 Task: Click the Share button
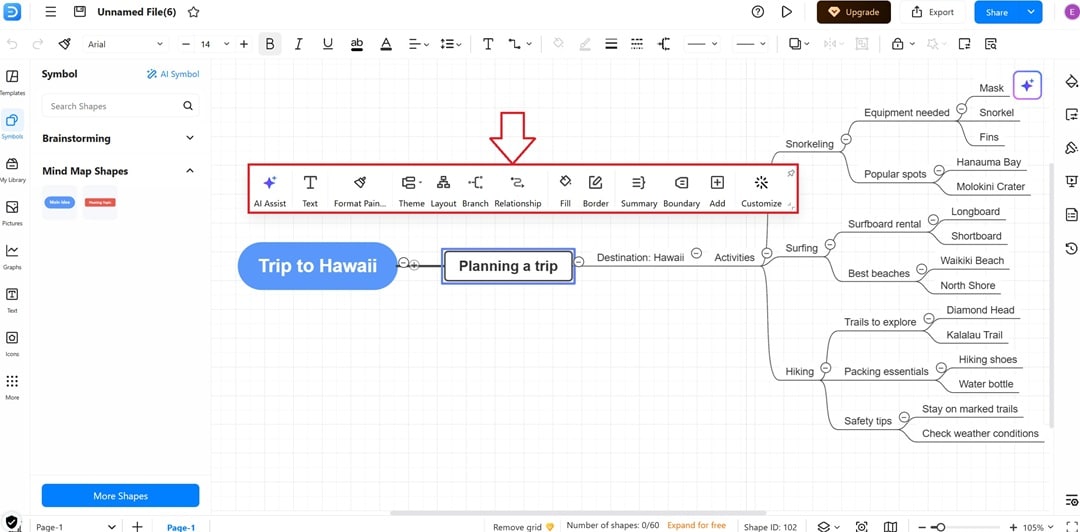(x=997, y=12)
